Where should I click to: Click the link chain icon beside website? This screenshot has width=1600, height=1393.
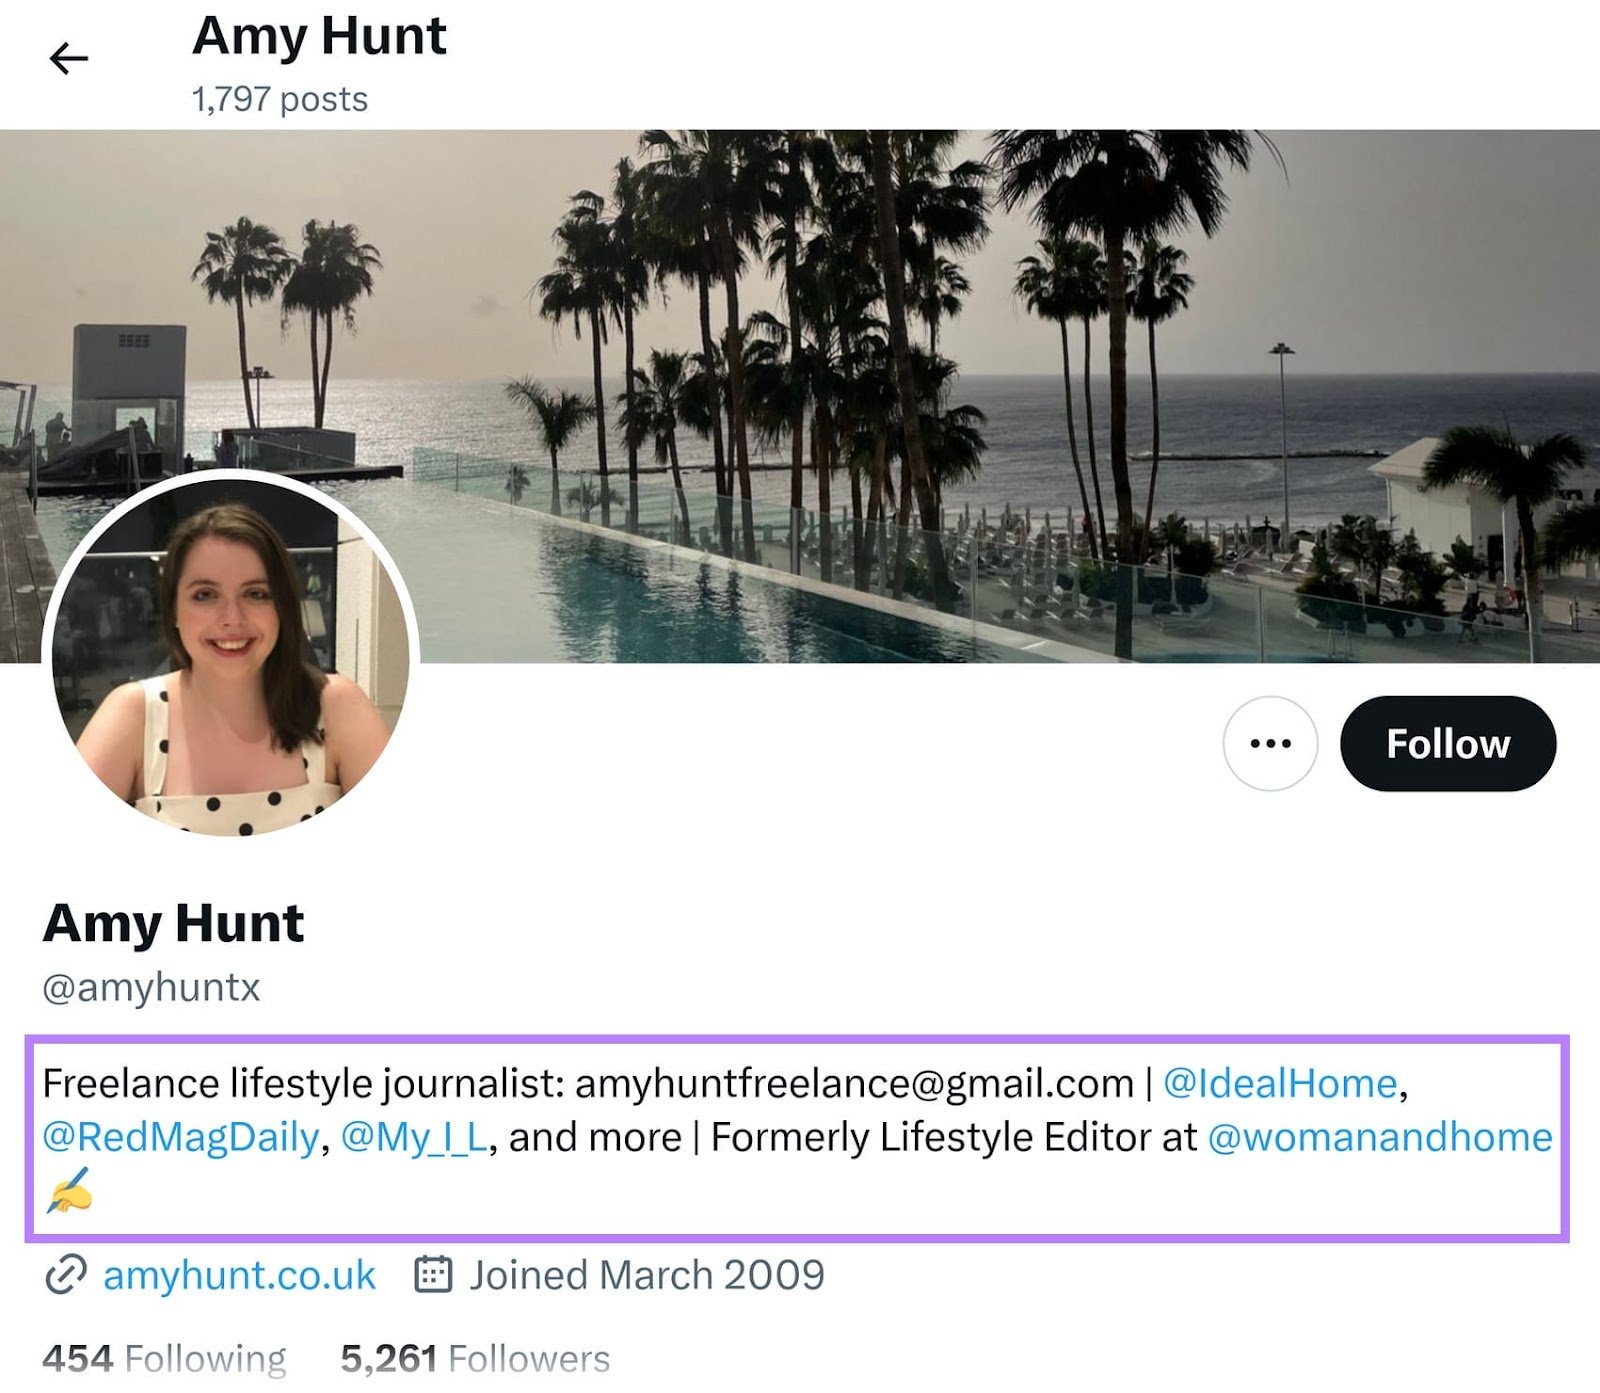click(x=64, y=1274)
